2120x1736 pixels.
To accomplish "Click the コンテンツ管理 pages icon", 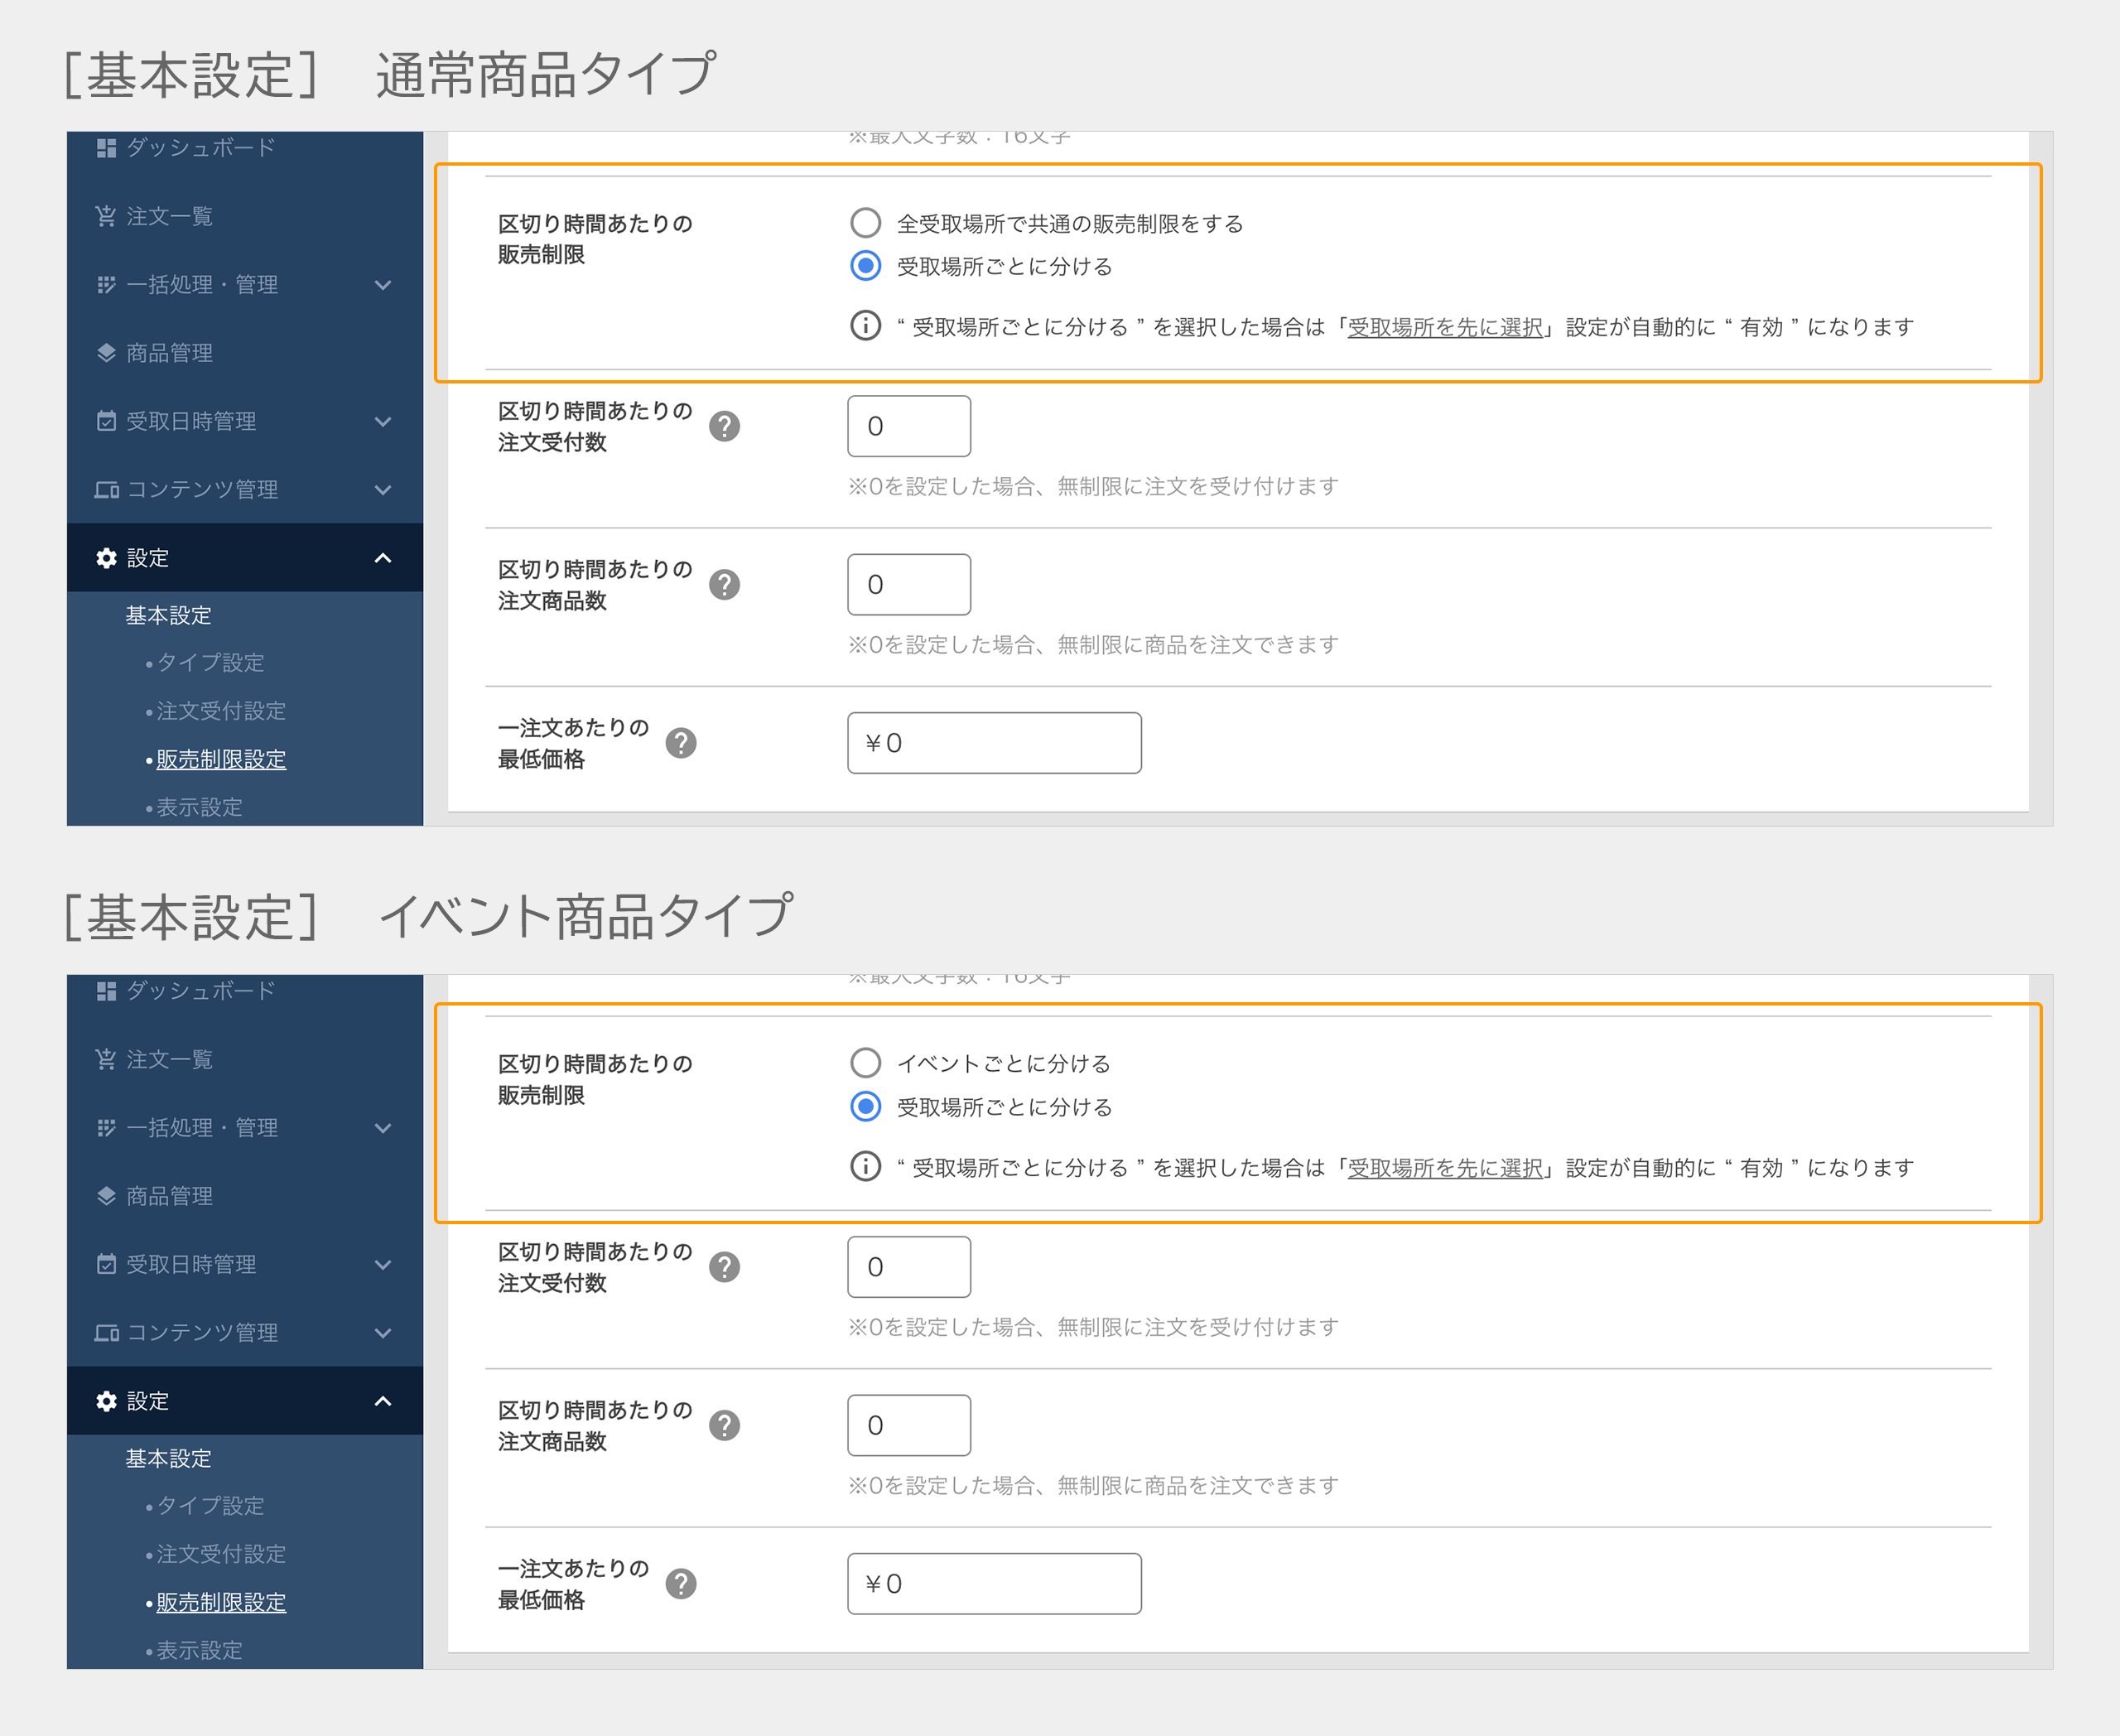I will coord(107,489).
